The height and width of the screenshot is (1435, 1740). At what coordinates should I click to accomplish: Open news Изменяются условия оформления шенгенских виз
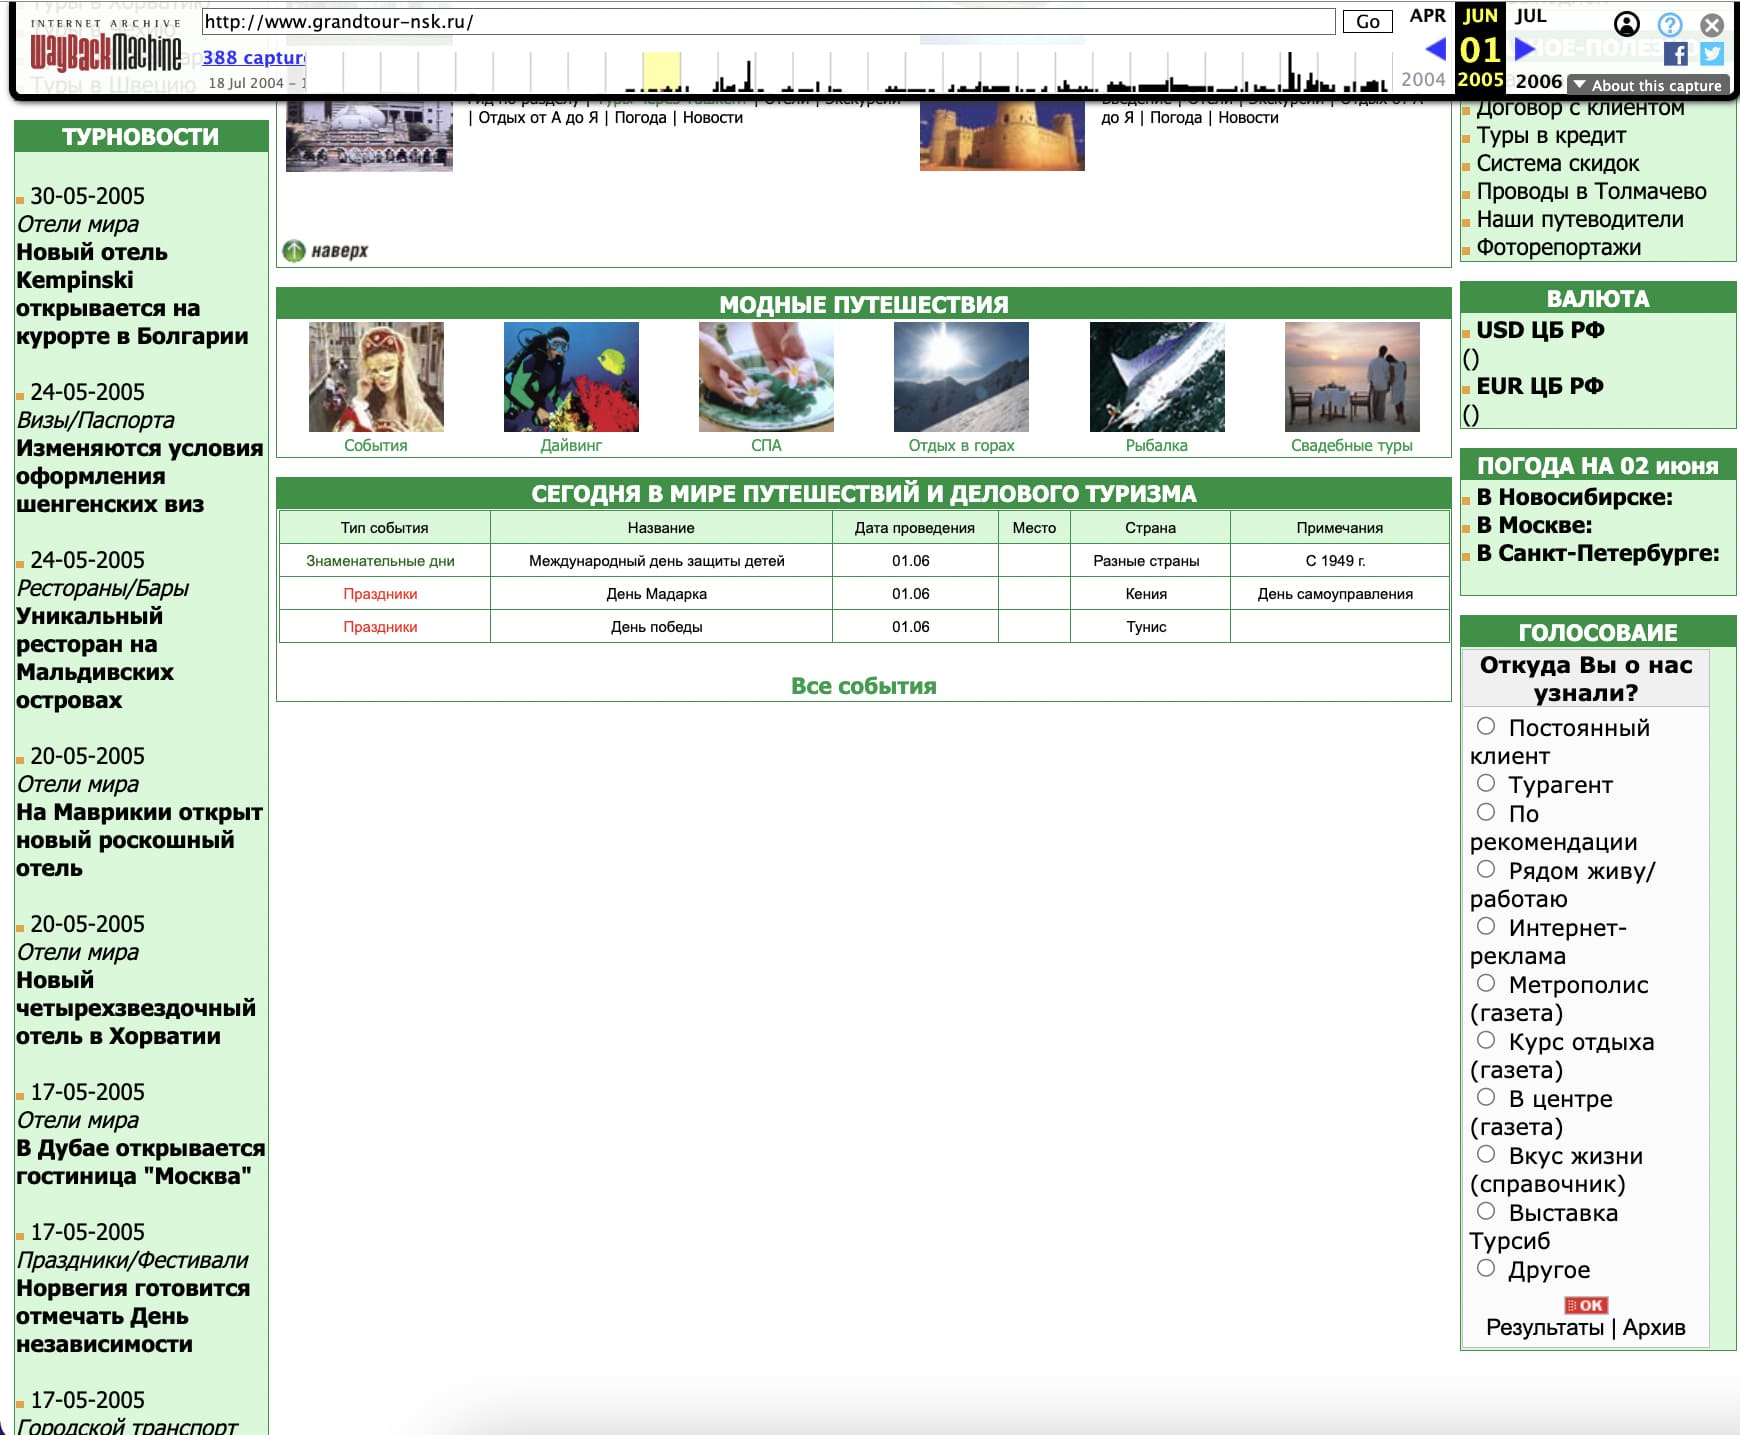click(x=140, y=476)
